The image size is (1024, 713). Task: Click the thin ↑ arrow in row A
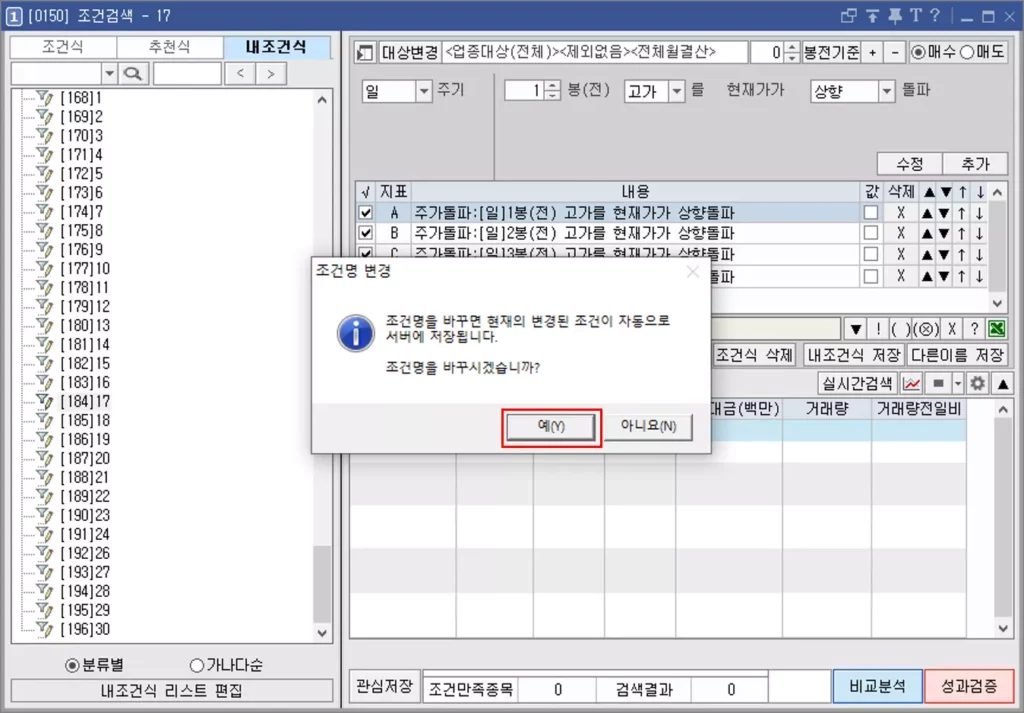(962, 213)
